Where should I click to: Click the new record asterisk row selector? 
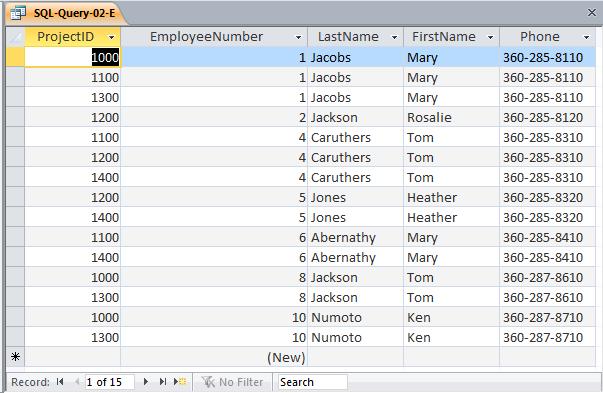tap(15, 357)
